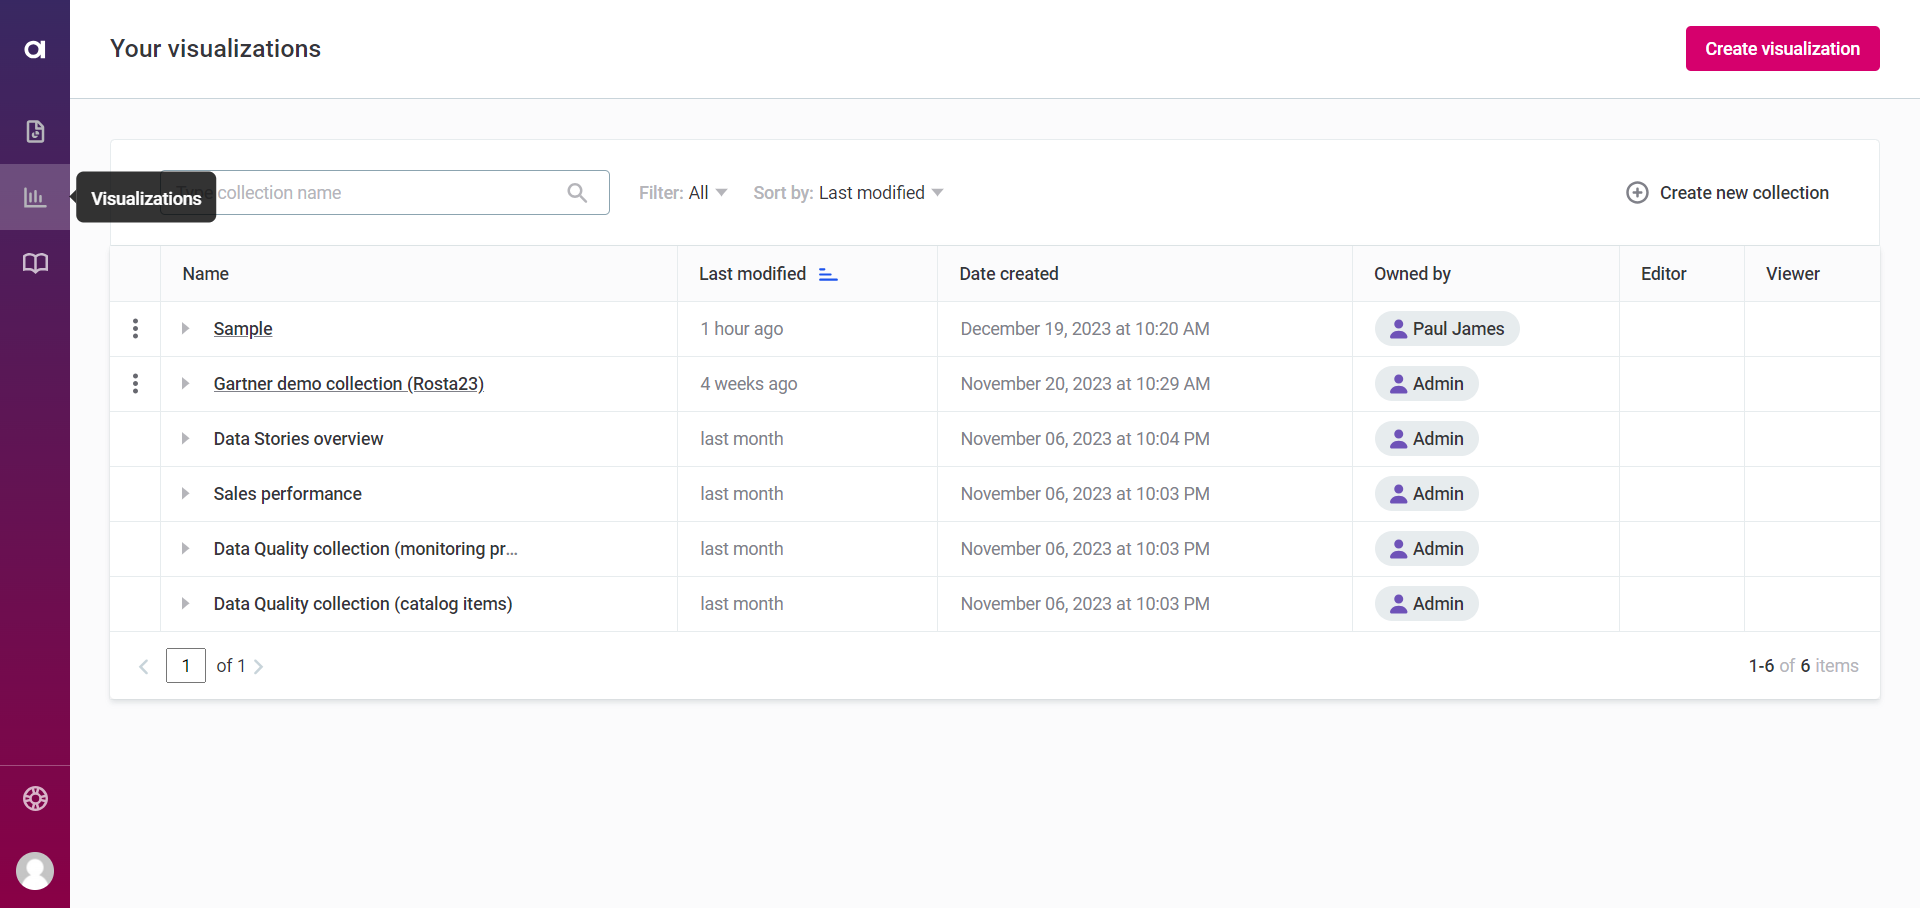Click the search magnifier in the collection field
1920x908 pixels.
tap(578, 192)
